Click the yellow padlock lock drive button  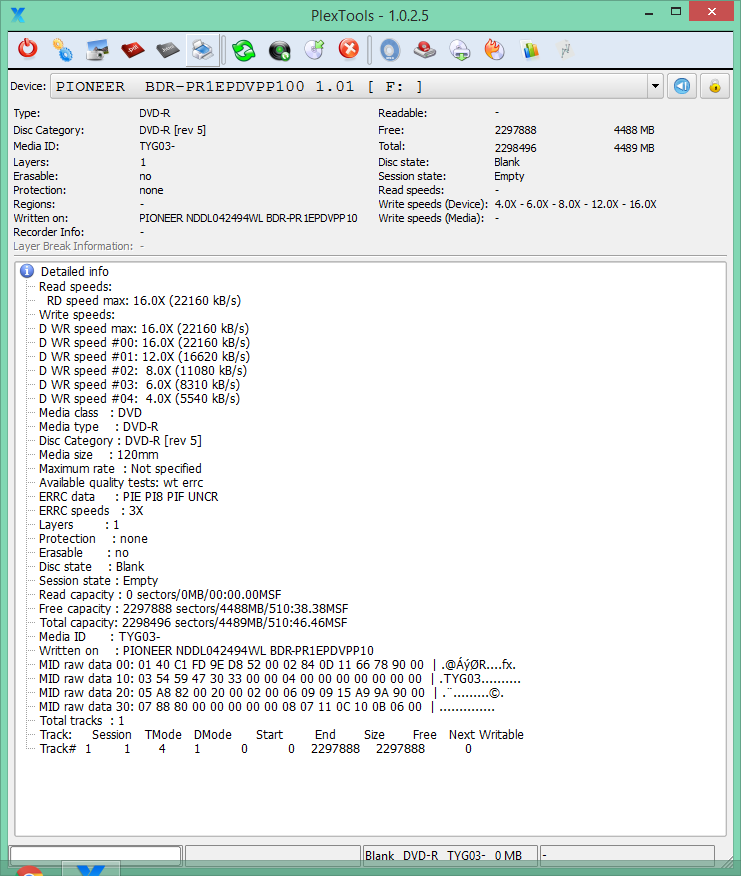point(715,86)
